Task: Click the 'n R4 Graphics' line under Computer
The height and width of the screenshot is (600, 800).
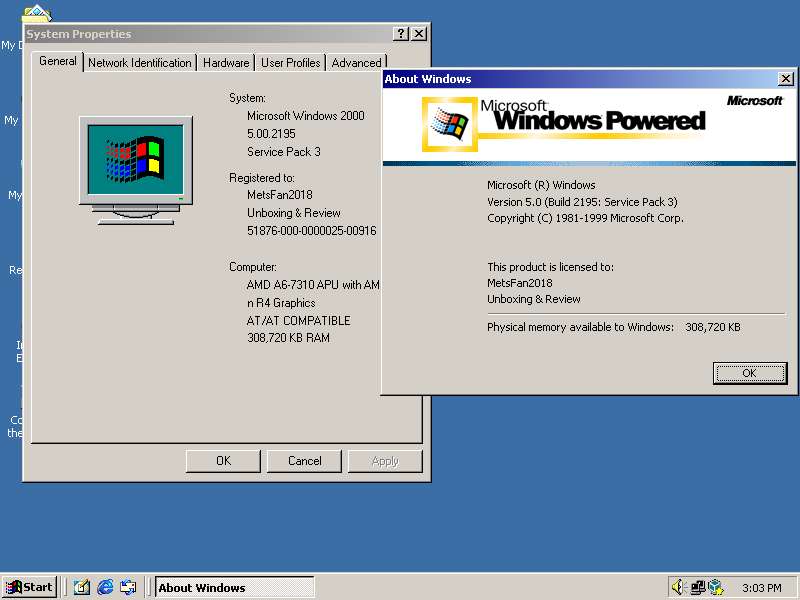Action: click(x=281, y=303)
